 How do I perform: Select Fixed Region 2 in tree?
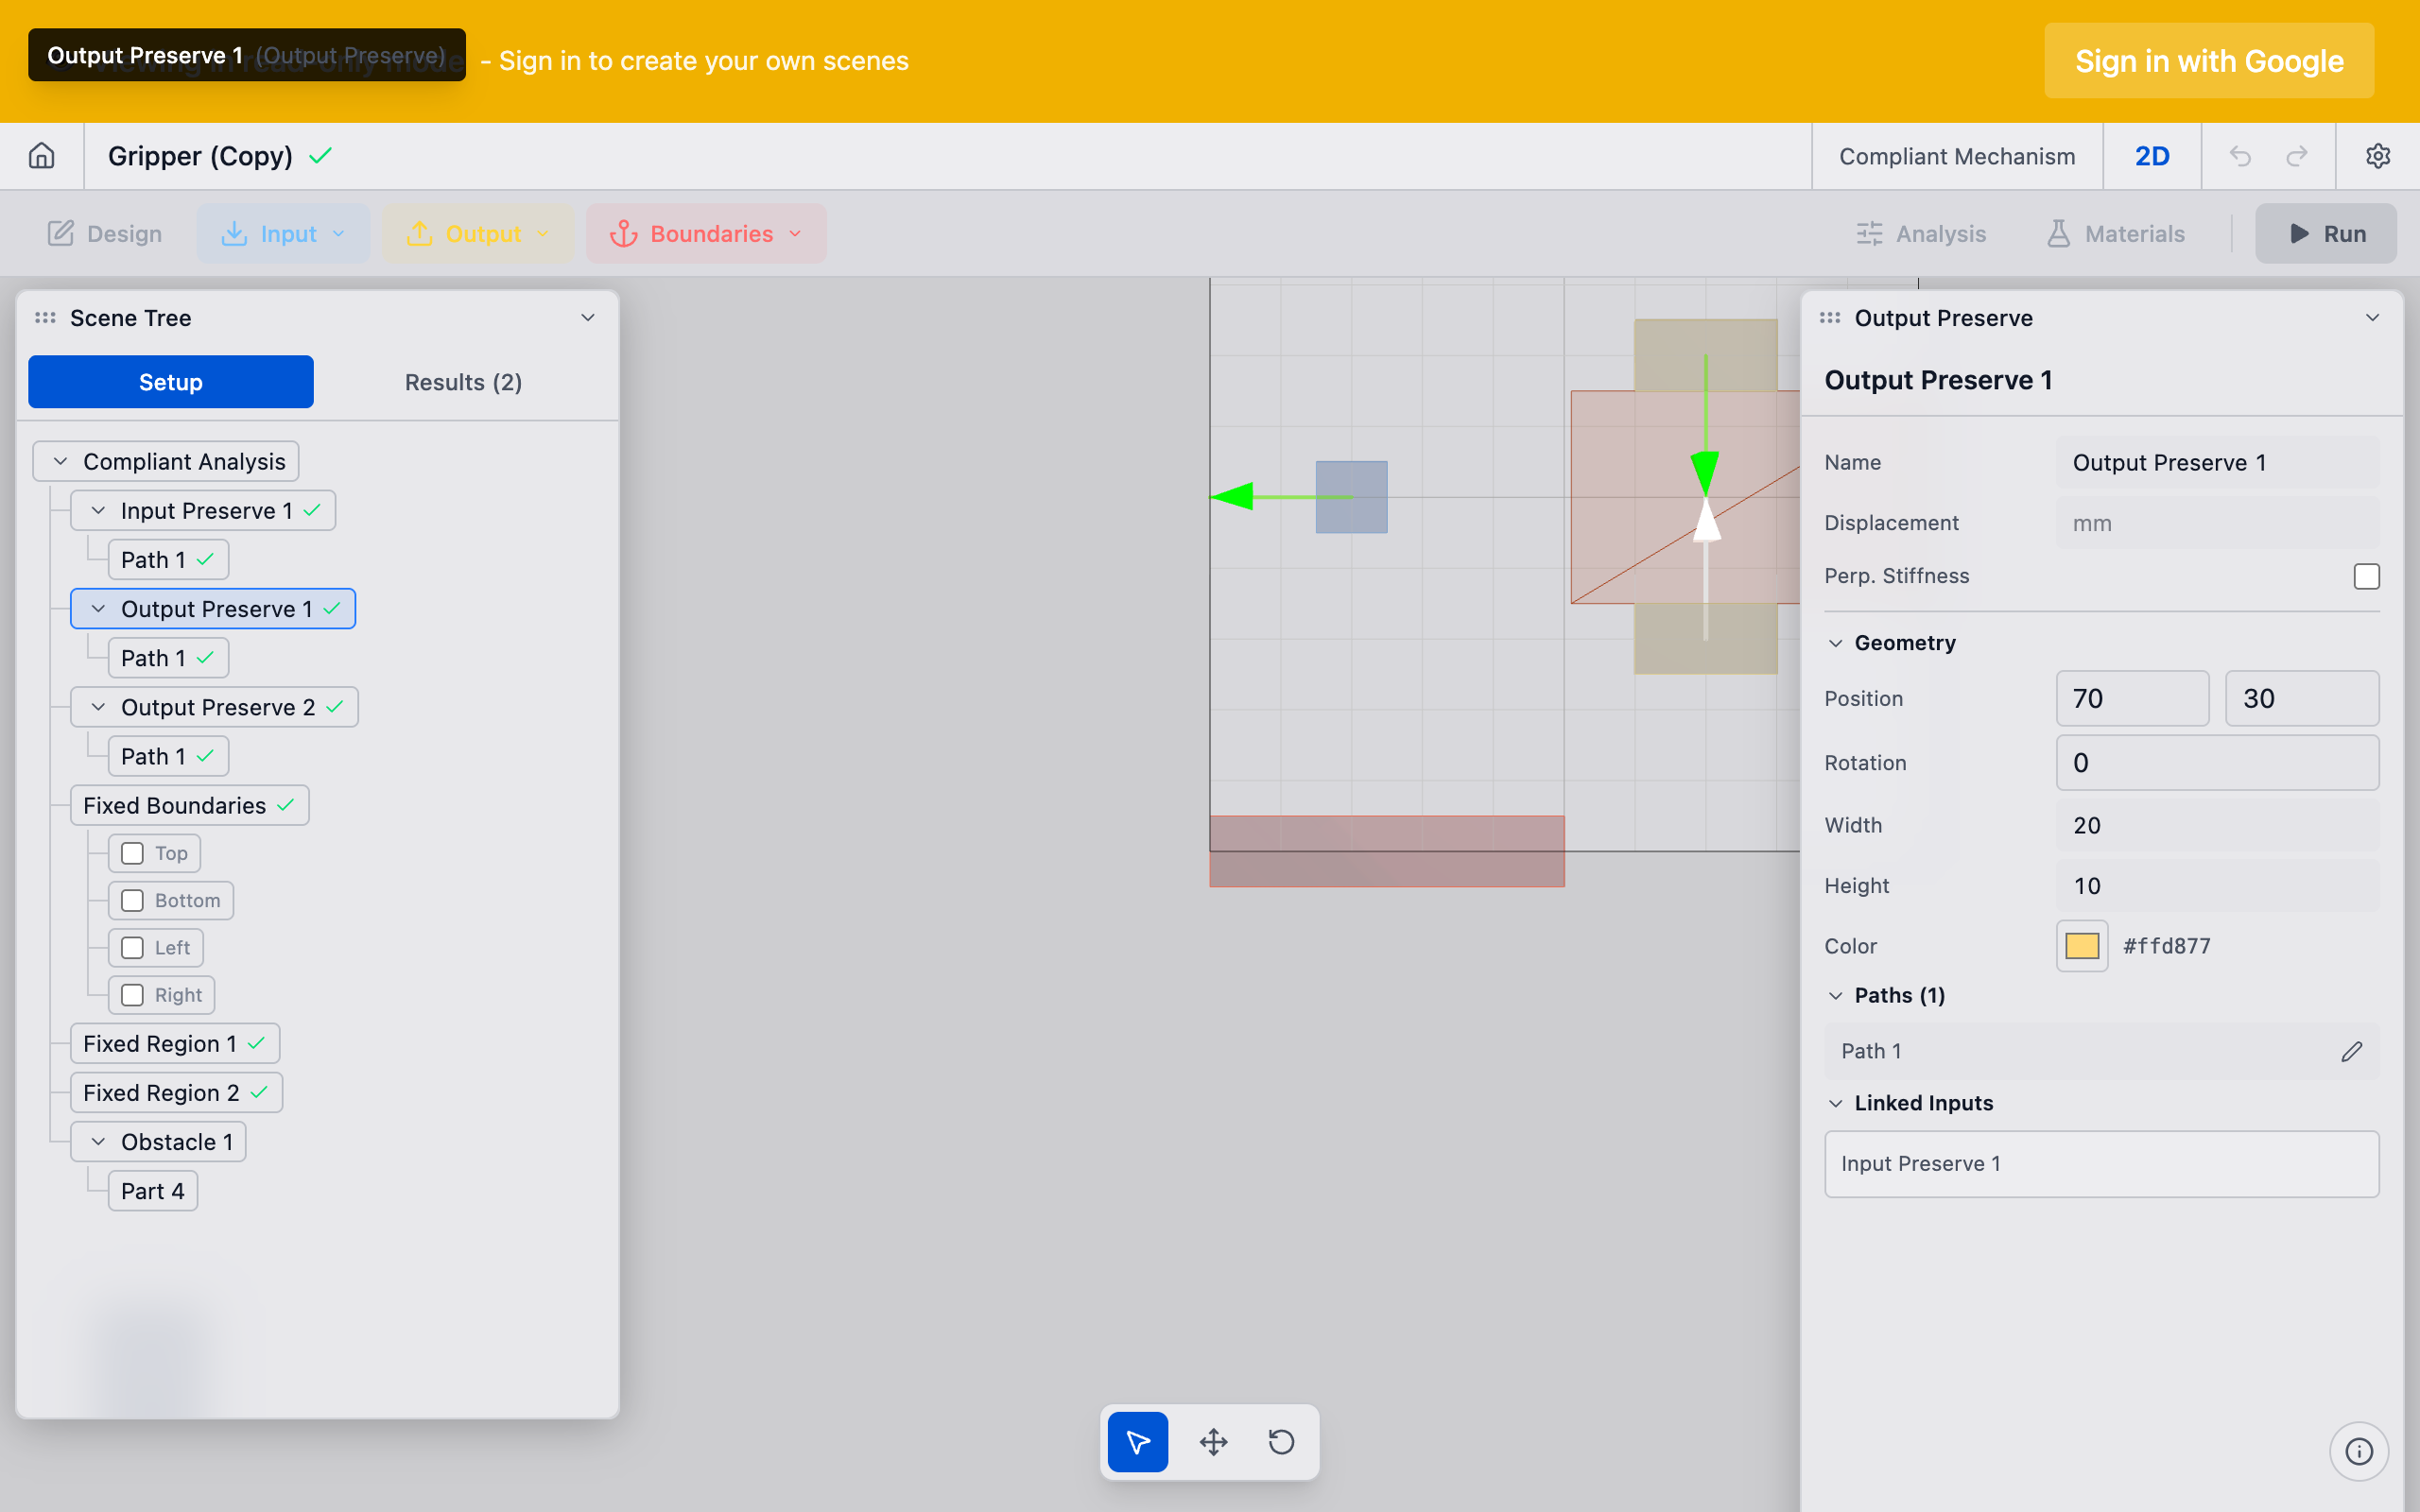coord(176,1092)
